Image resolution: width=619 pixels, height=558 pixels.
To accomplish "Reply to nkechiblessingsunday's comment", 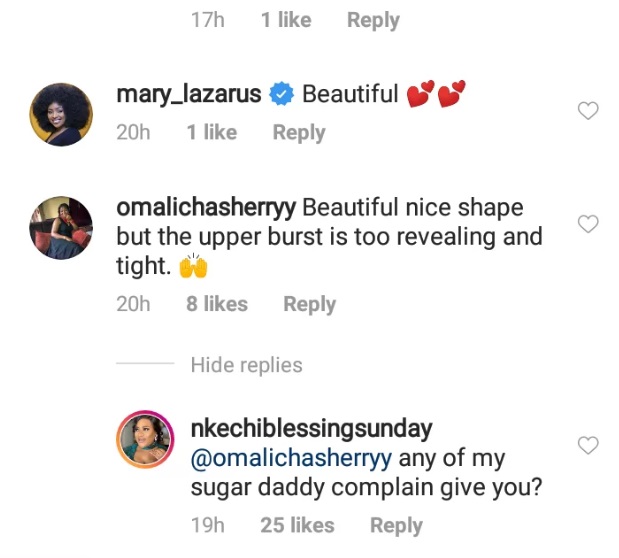I will click(396, 525).
